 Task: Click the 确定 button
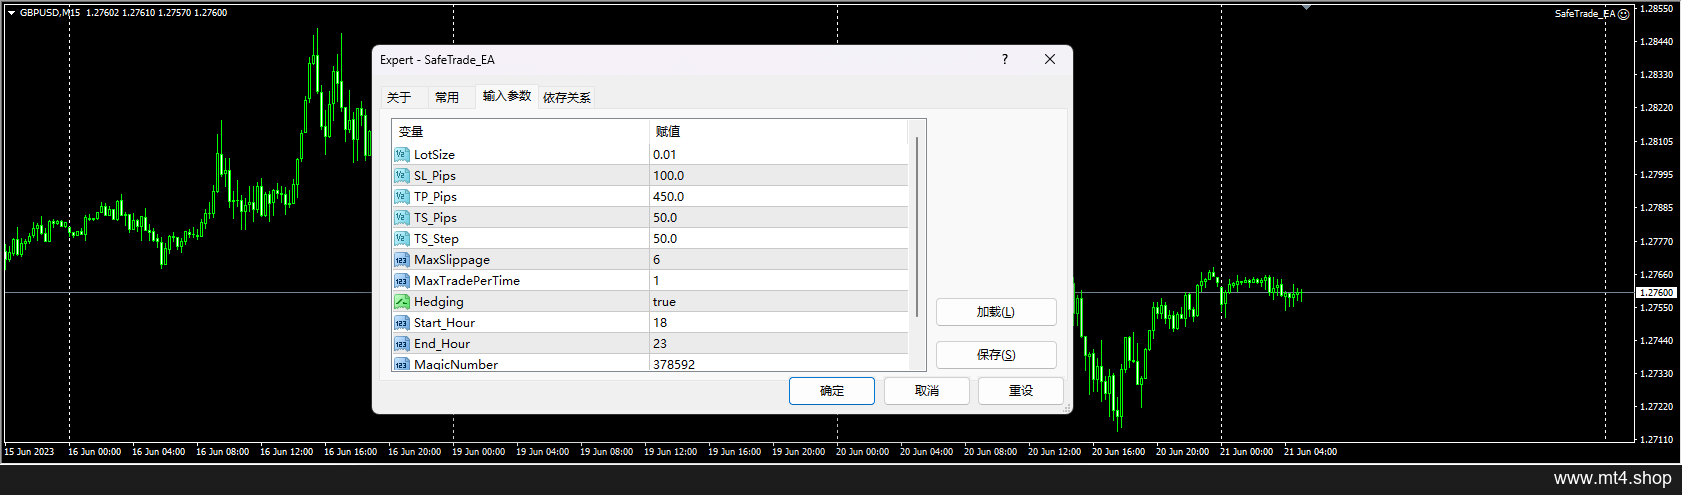point(832,391)
